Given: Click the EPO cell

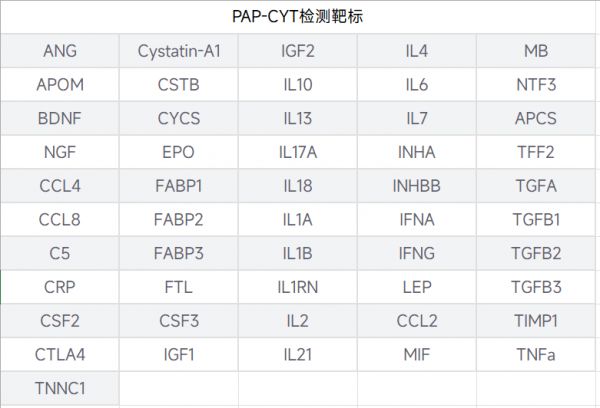Looking at the screenshot, I should [179, 153].
